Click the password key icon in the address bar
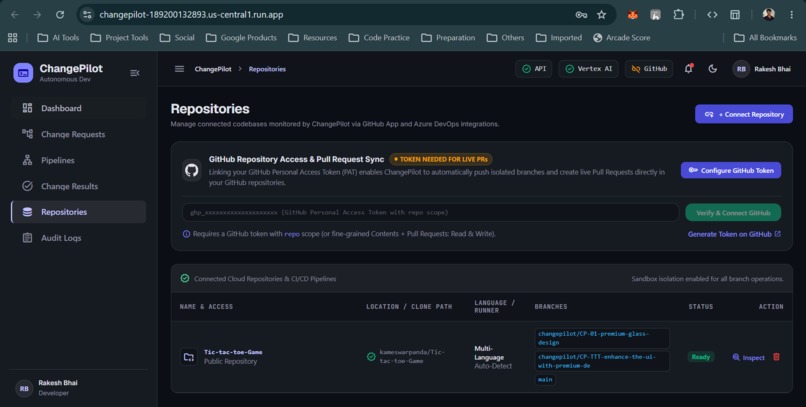This screenshot has width=806, height=407. [581, 15]
